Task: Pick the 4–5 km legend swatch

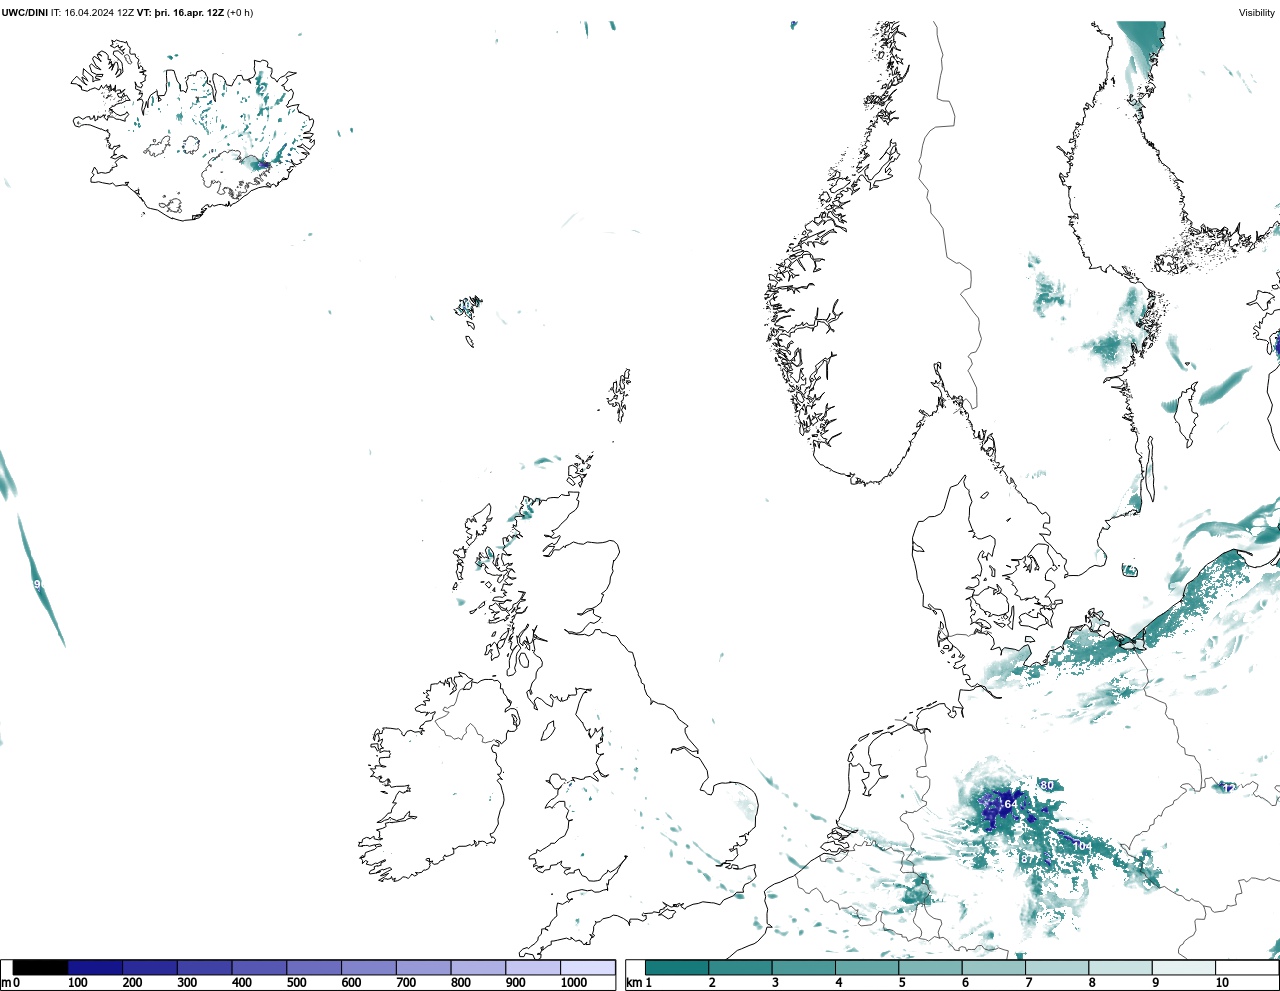Action: pos(867,967)
